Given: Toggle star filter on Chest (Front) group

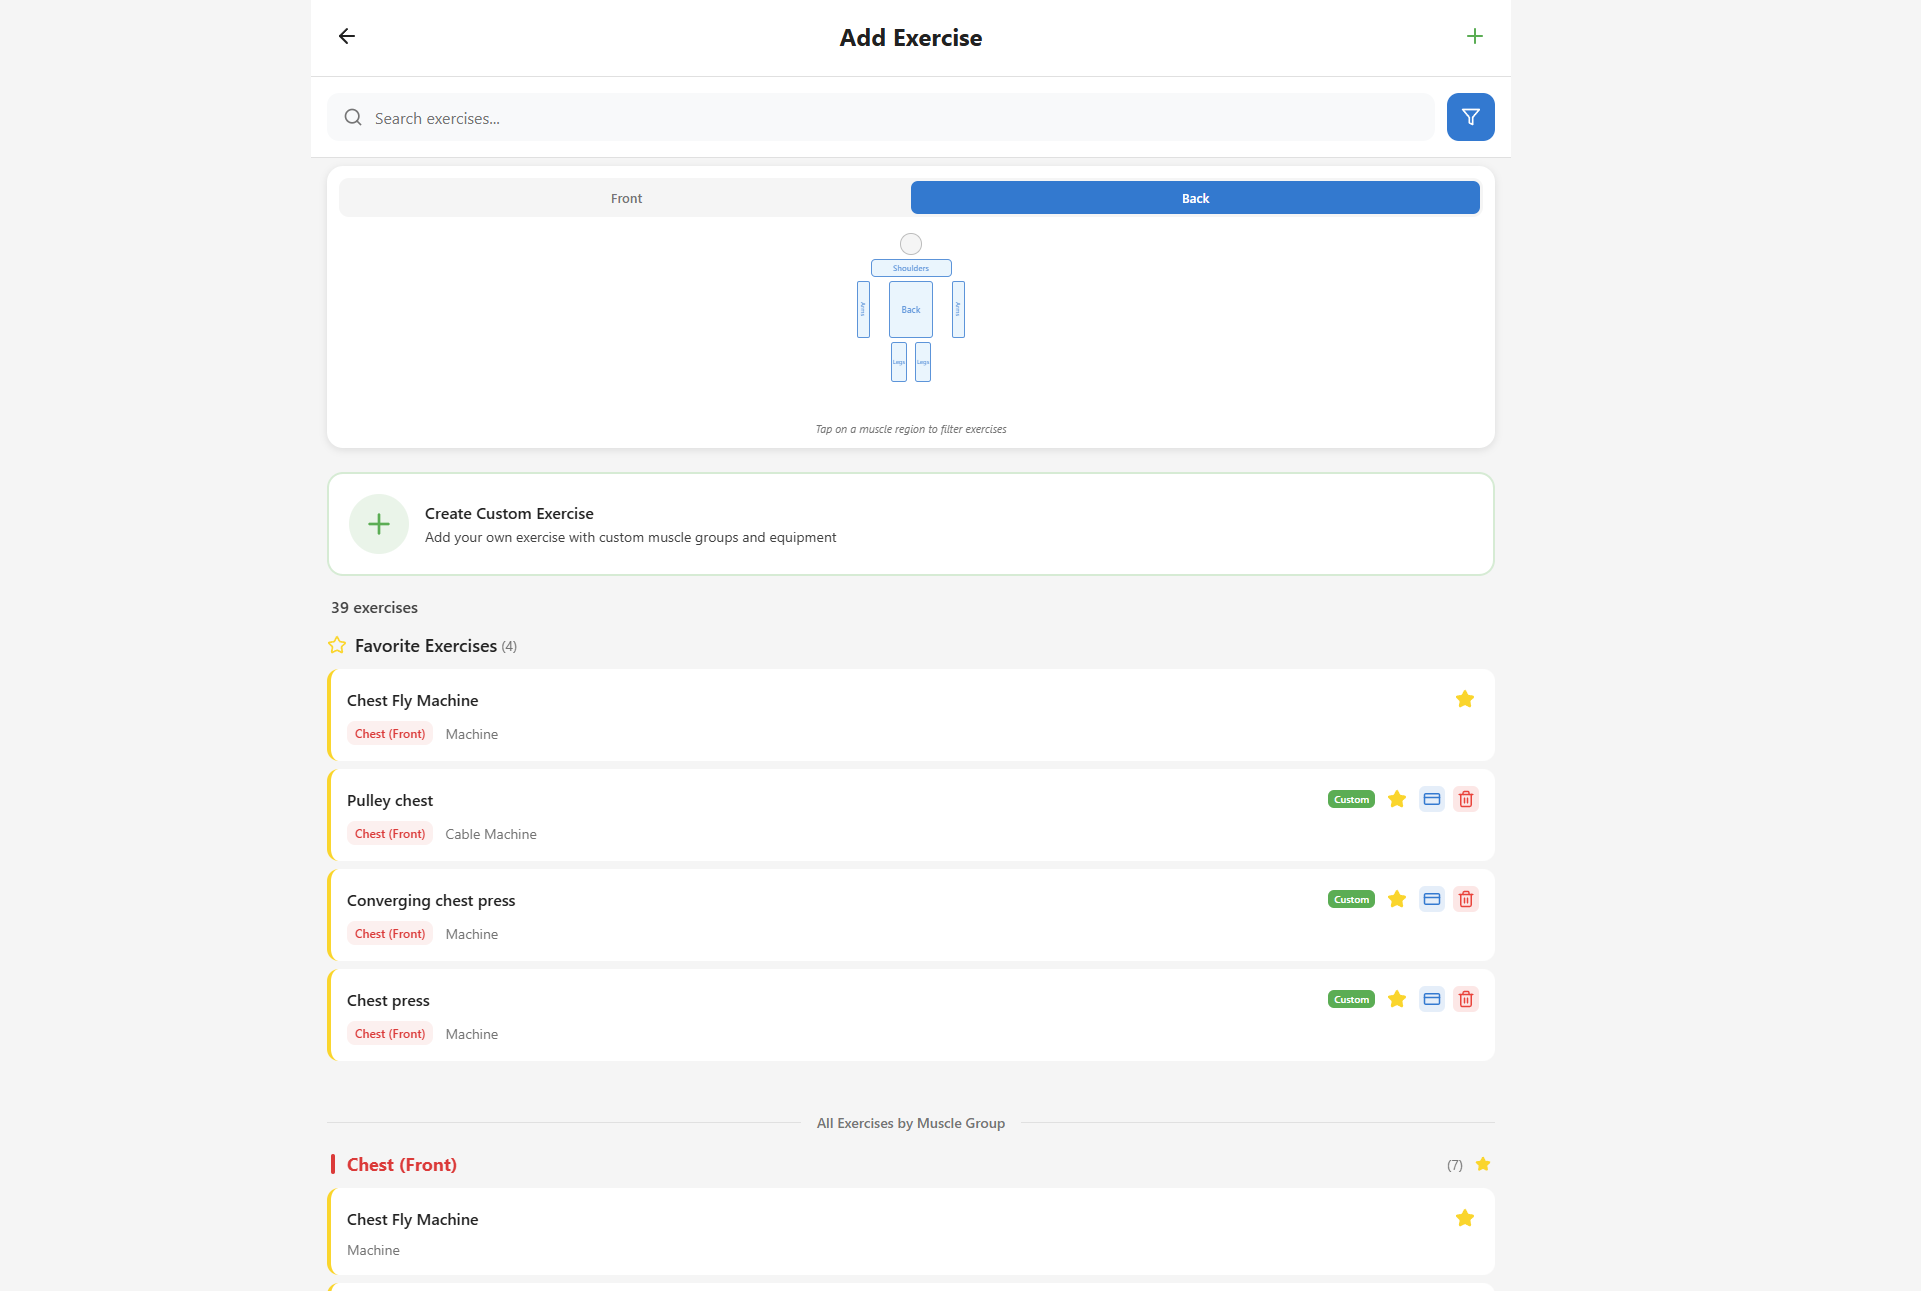Looking at the screenshot, I should coord(1482,1164).
